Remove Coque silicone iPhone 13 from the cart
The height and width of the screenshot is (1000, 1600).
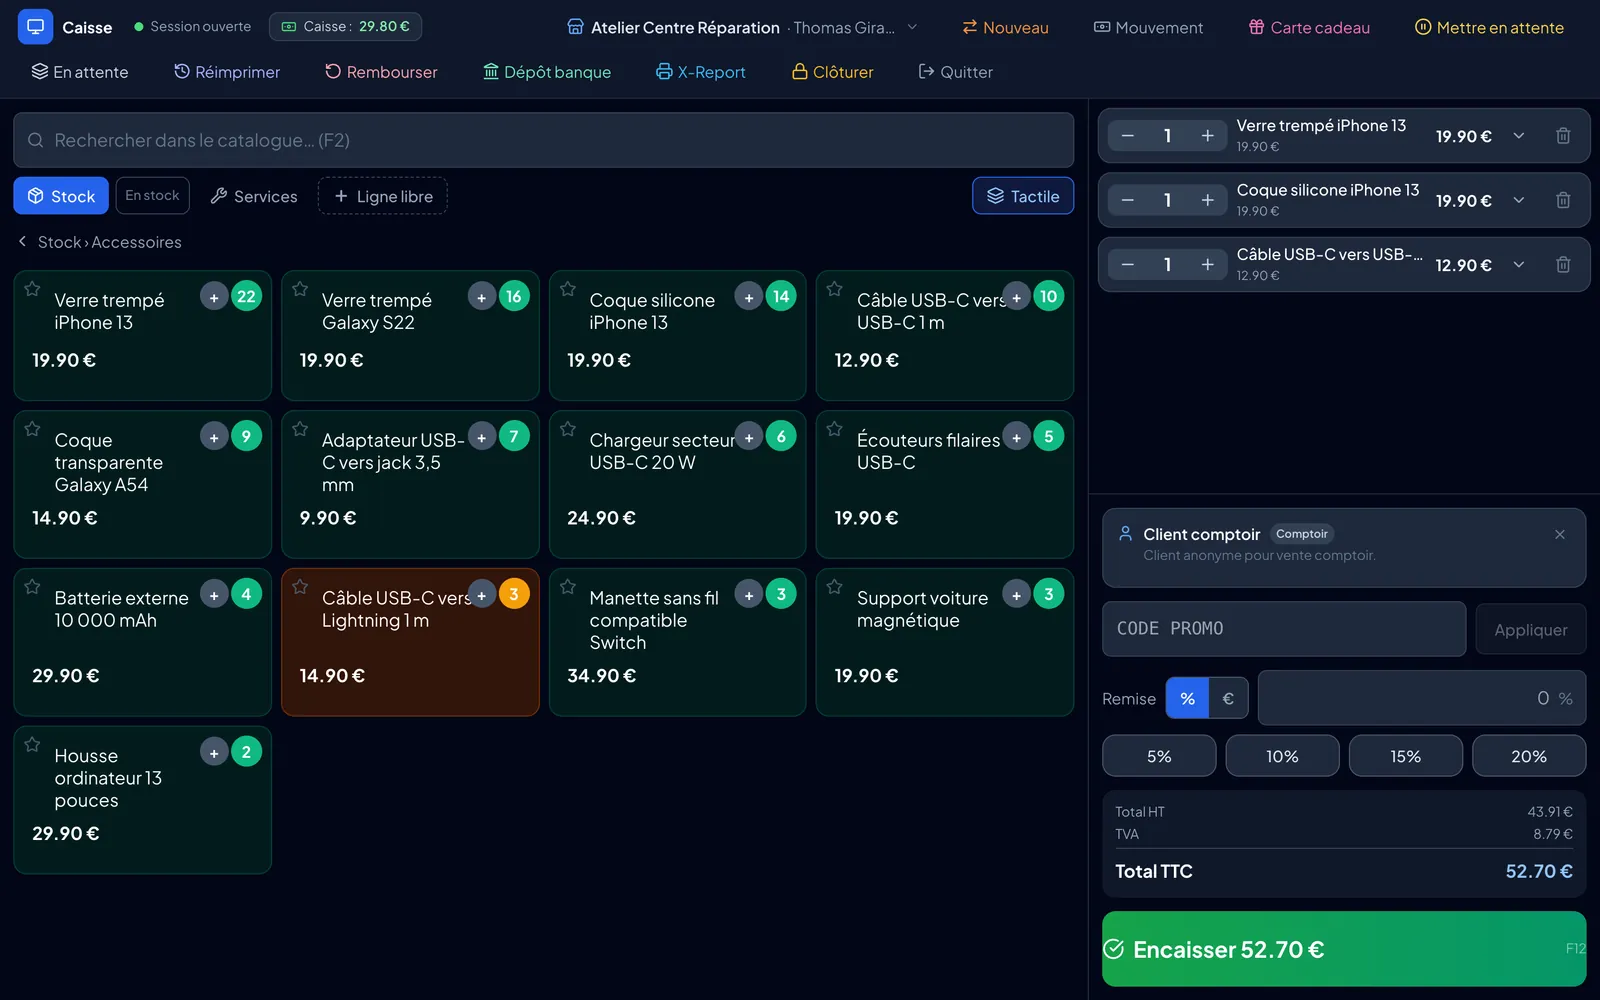pyautogui.click(x=1563, y=200)
